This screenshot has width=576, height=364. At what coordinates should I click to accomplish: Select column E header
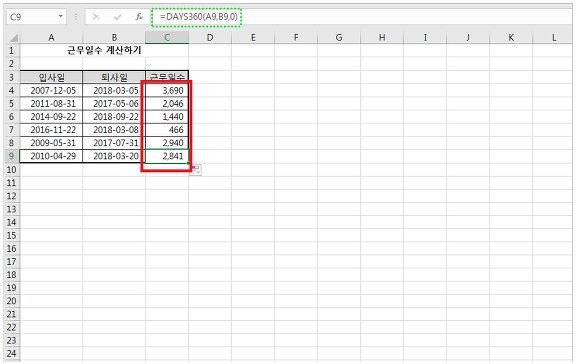tap(253, 37)
